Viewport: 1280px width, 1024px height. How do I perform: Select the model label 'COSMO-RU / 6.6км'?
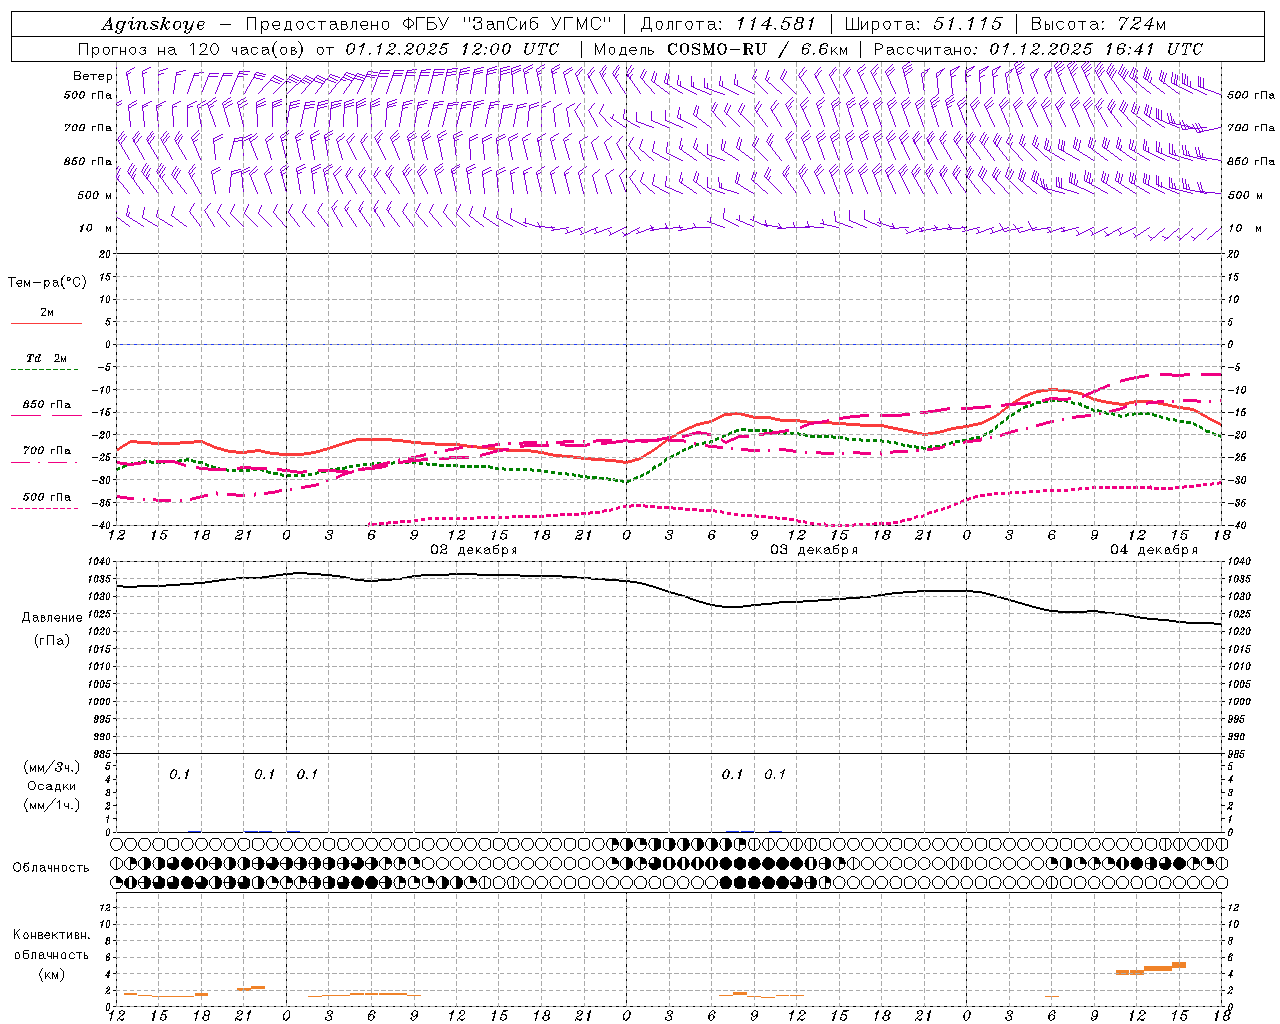point(757,49)
